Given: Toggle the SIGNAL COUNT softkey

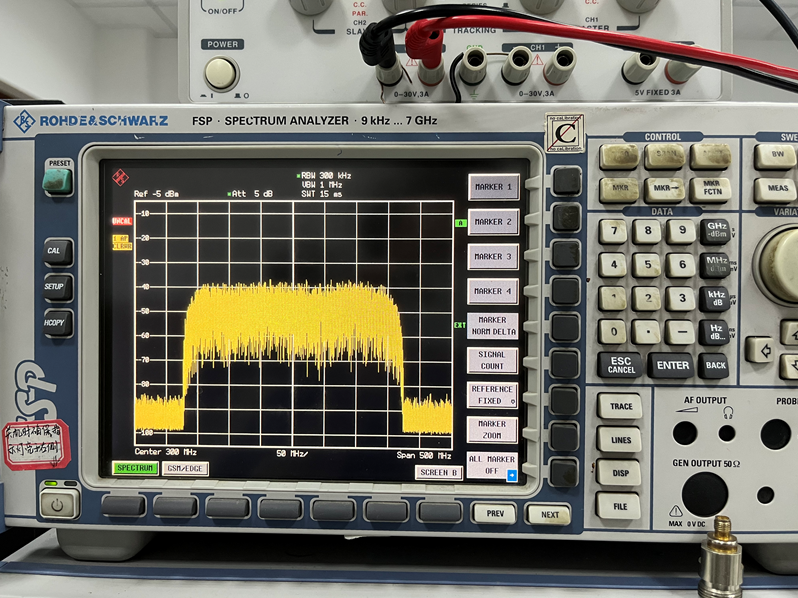Looking at the screenshot, I should tap(492, 360).
